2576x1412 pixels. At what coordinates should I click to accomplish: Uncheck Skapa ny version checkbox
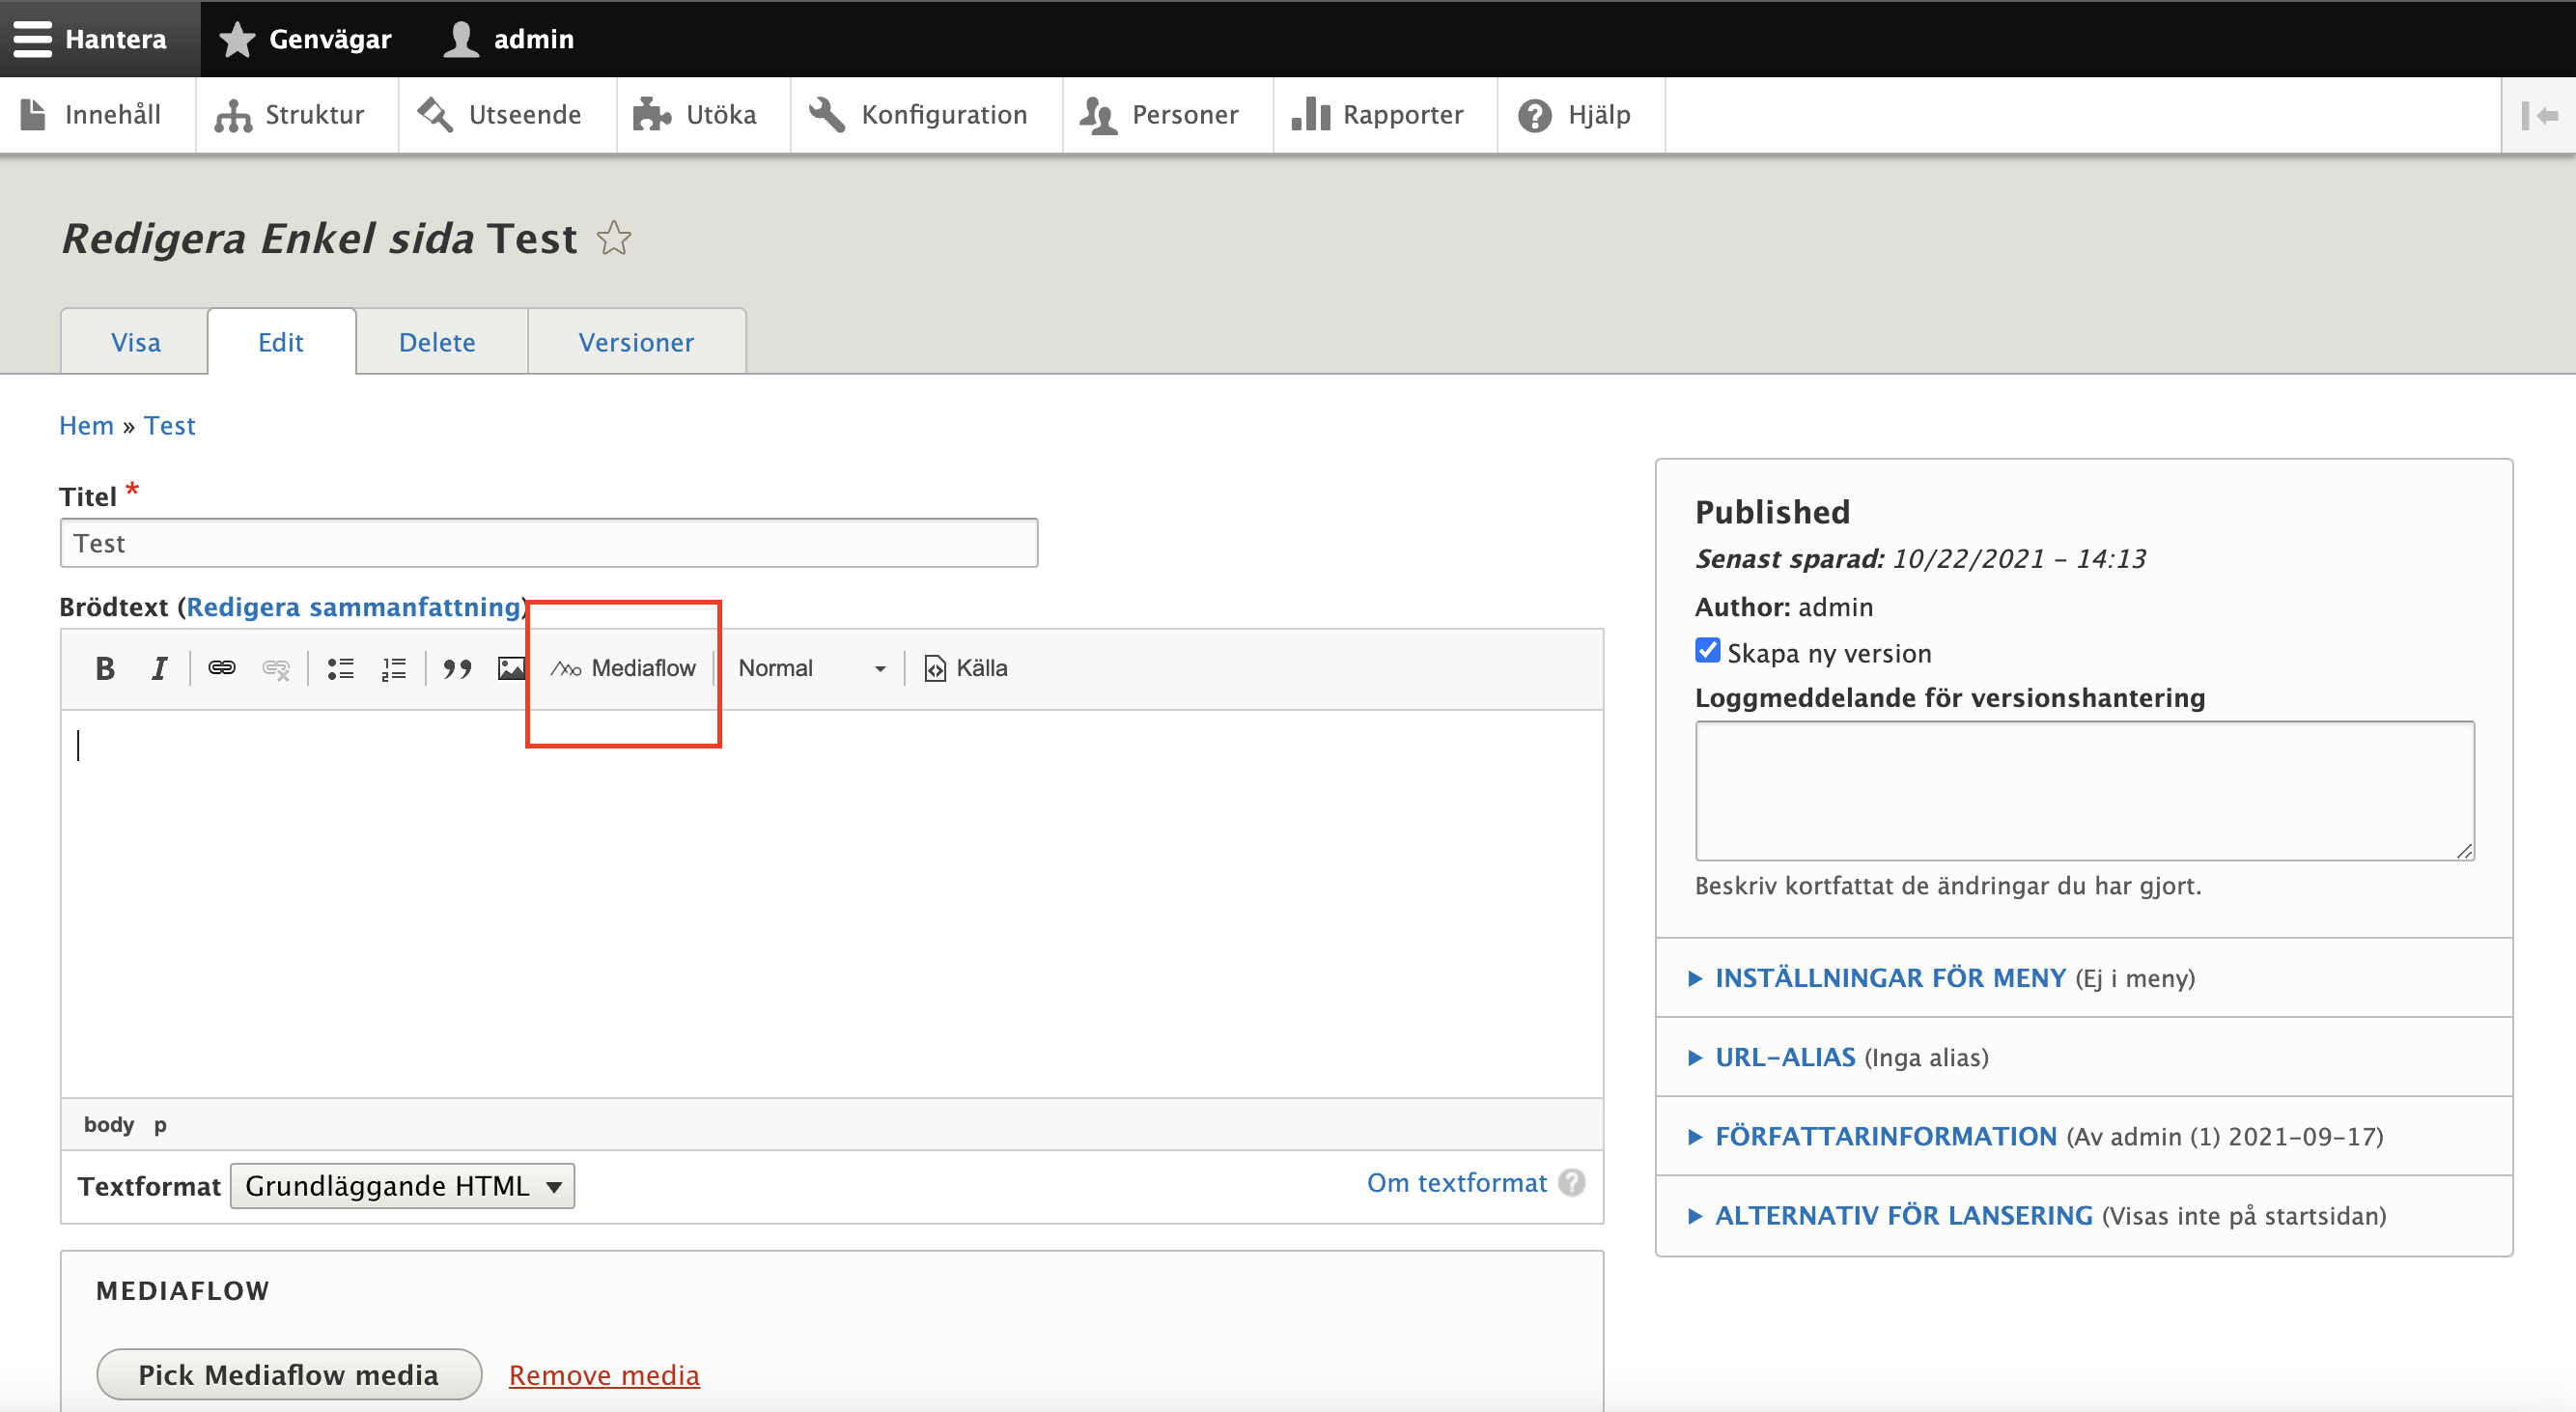point(1707,651)
